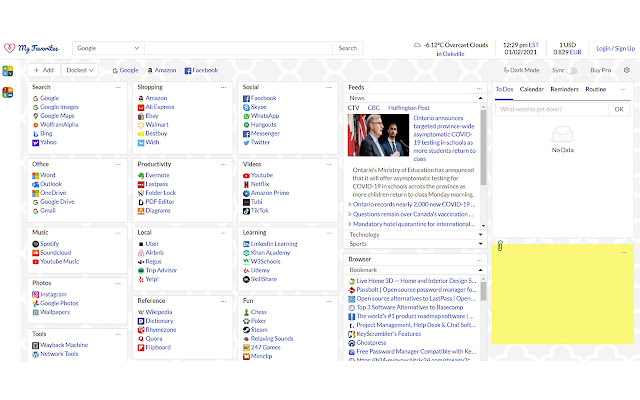Click the Netflix icon in Videos
640x400 pixels.
(246, 184)
